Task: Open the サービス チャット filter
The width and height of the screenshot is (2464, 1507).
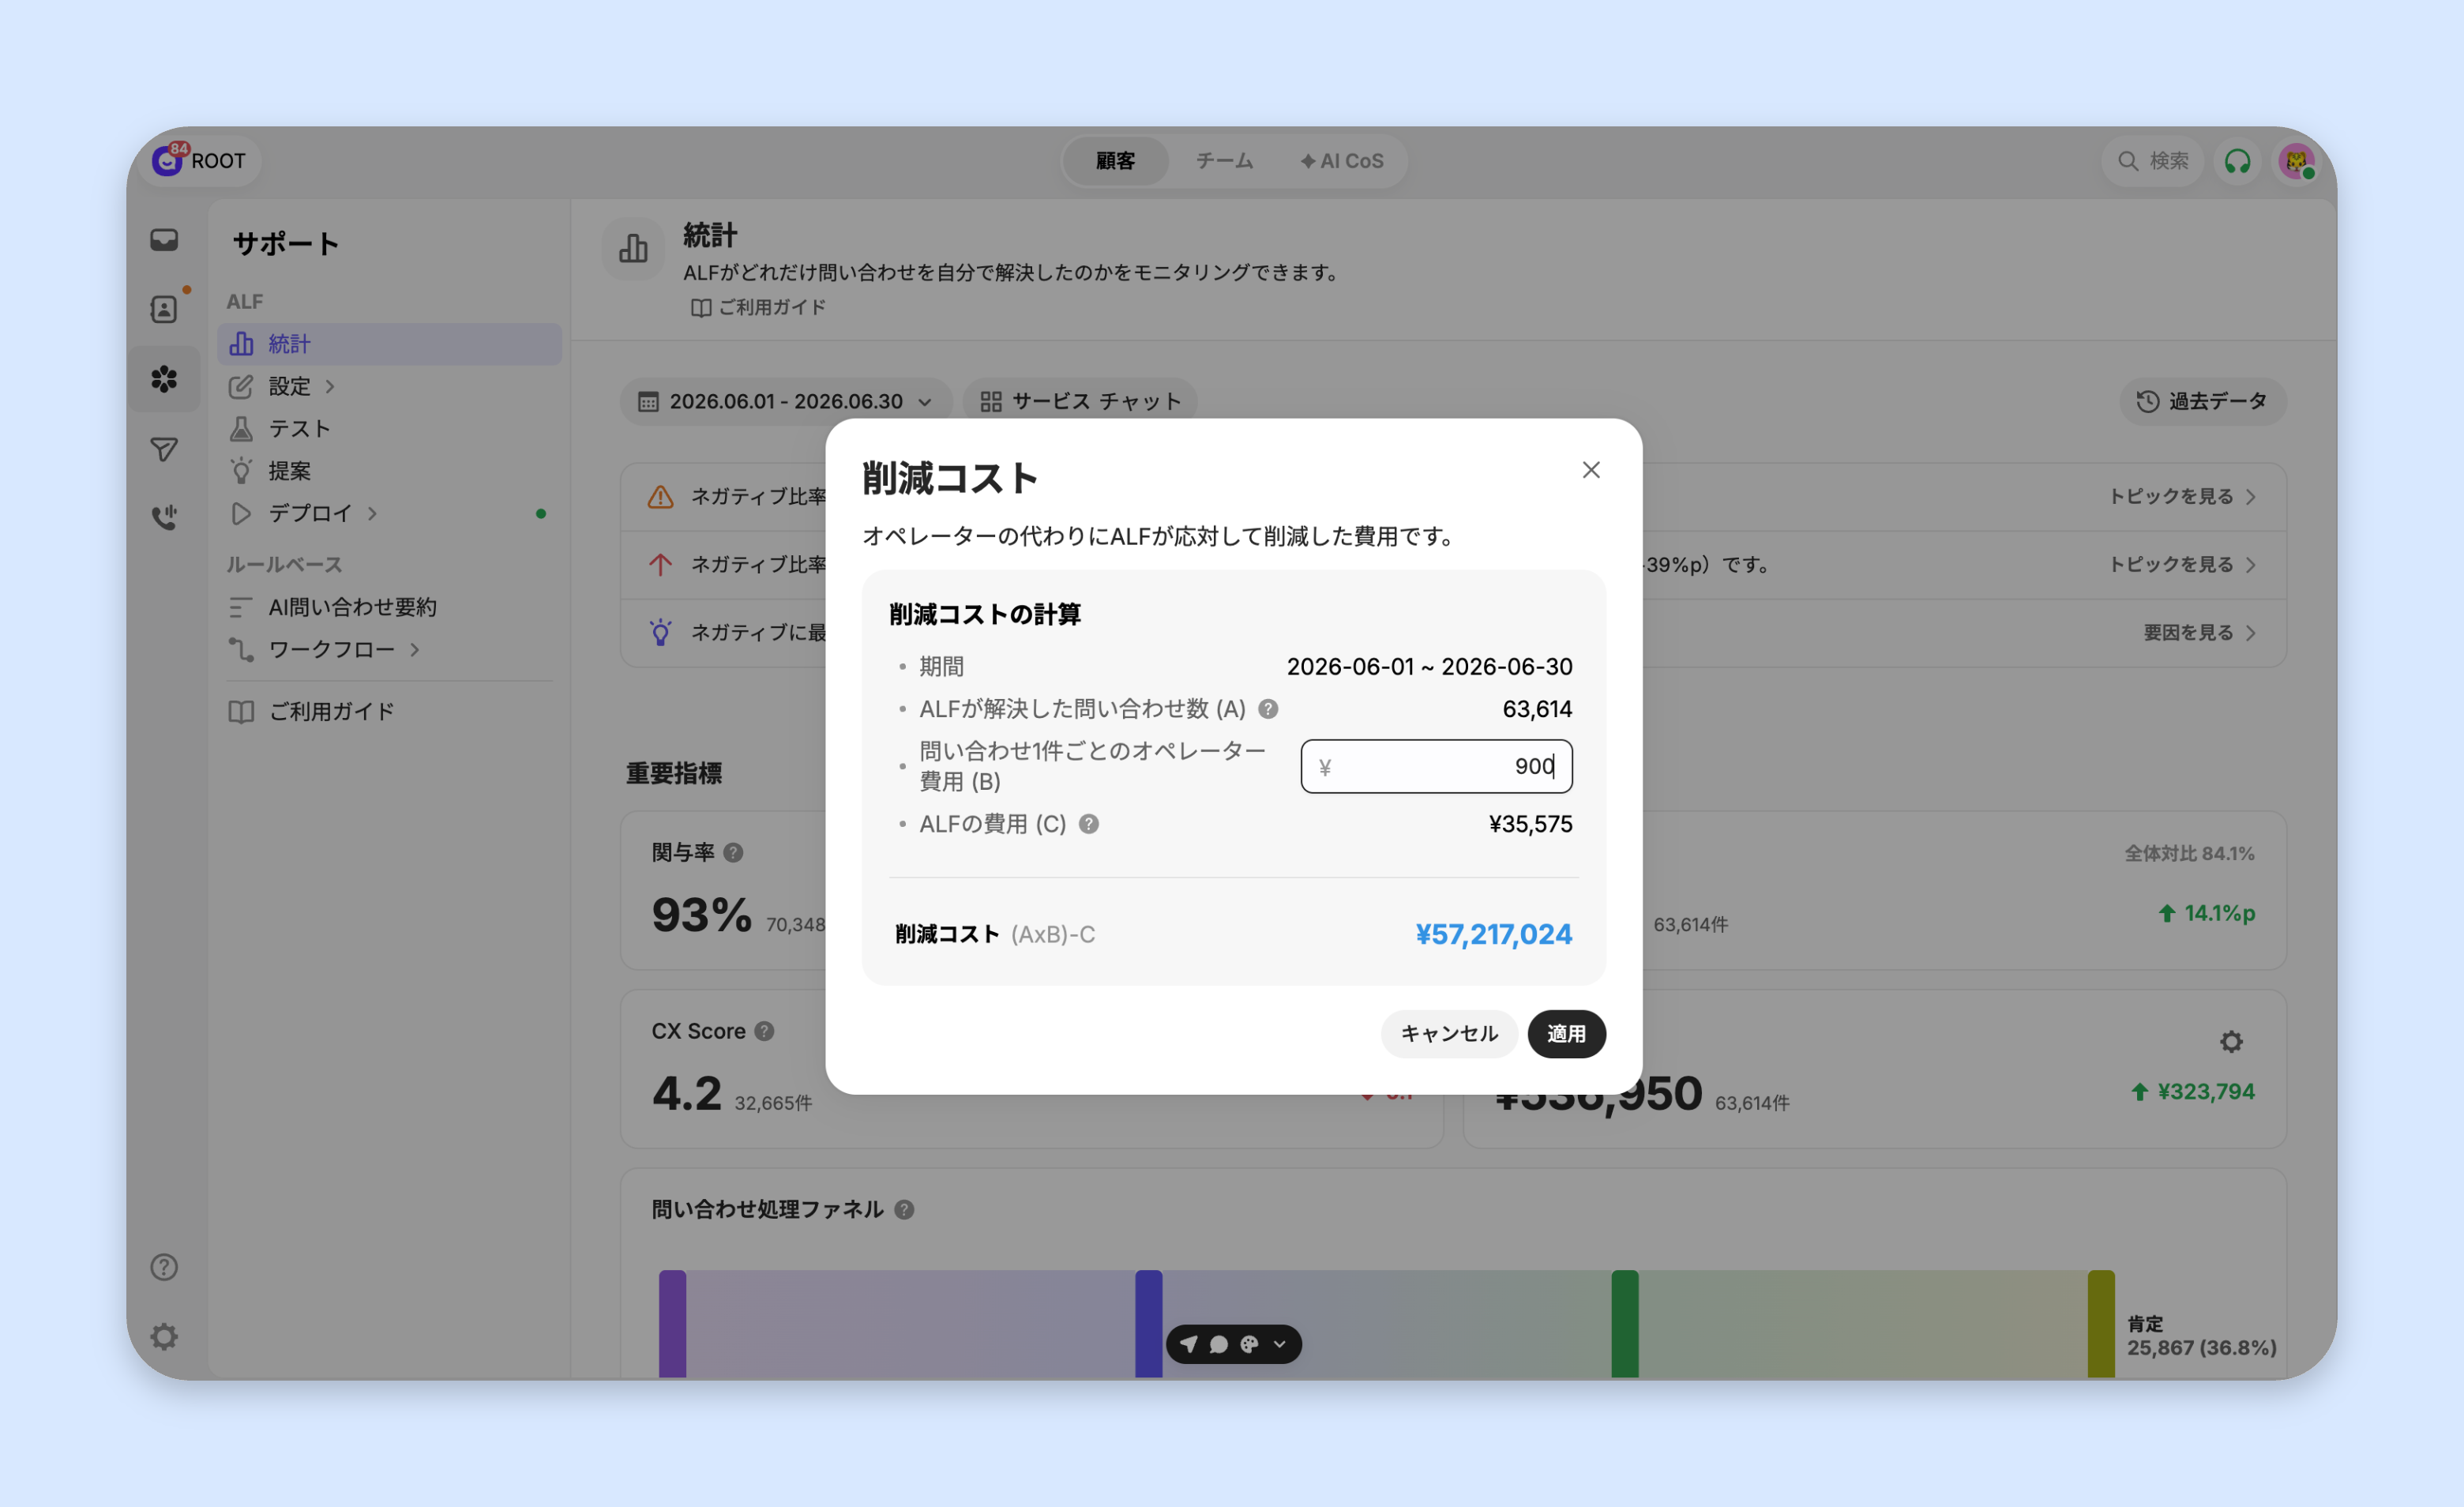Action: [x=1080, y=401]
